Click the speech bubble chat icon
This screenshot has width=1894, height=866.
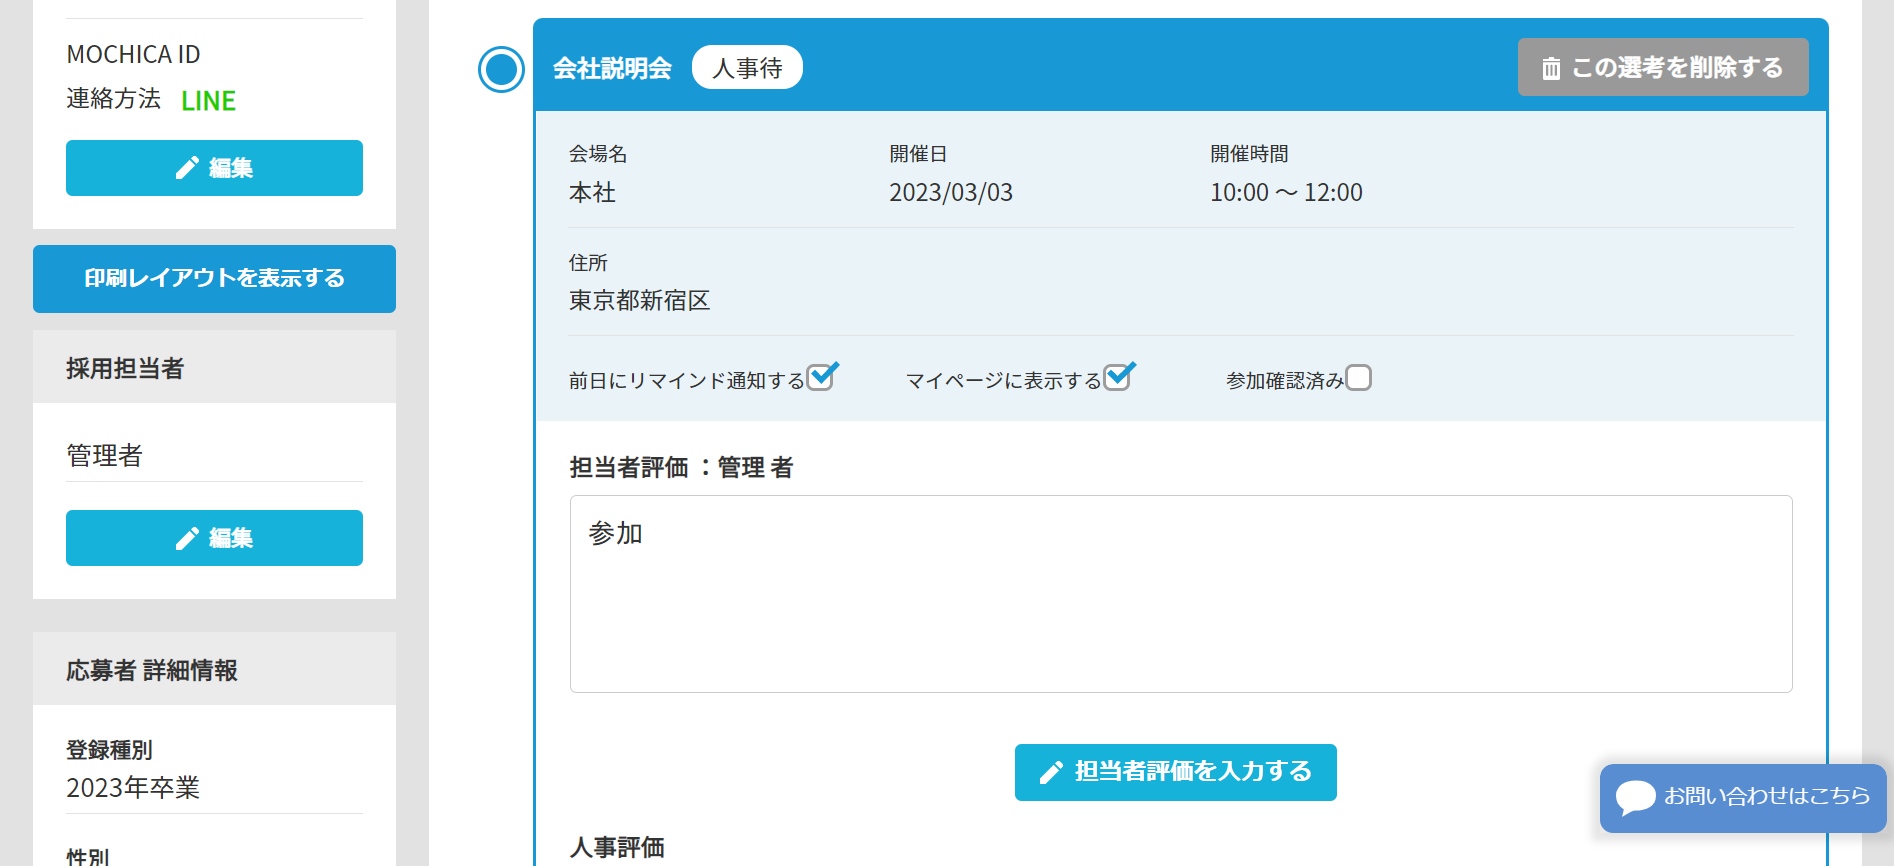pos(1635,797)
